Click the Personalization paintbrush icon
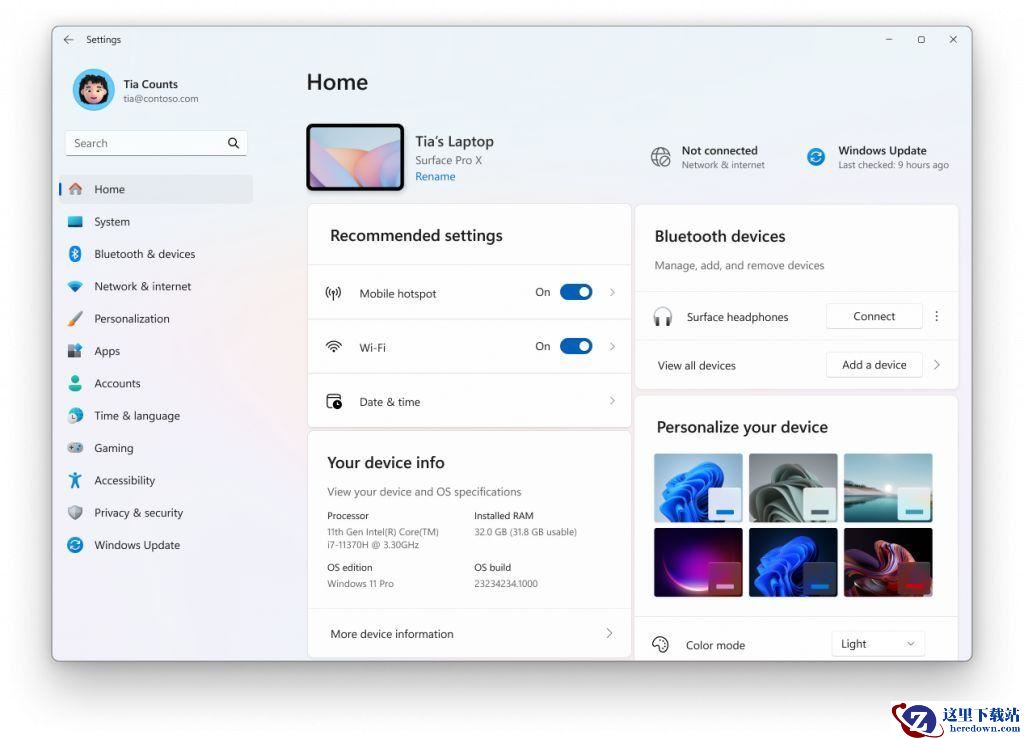 (x=75, y=319)
